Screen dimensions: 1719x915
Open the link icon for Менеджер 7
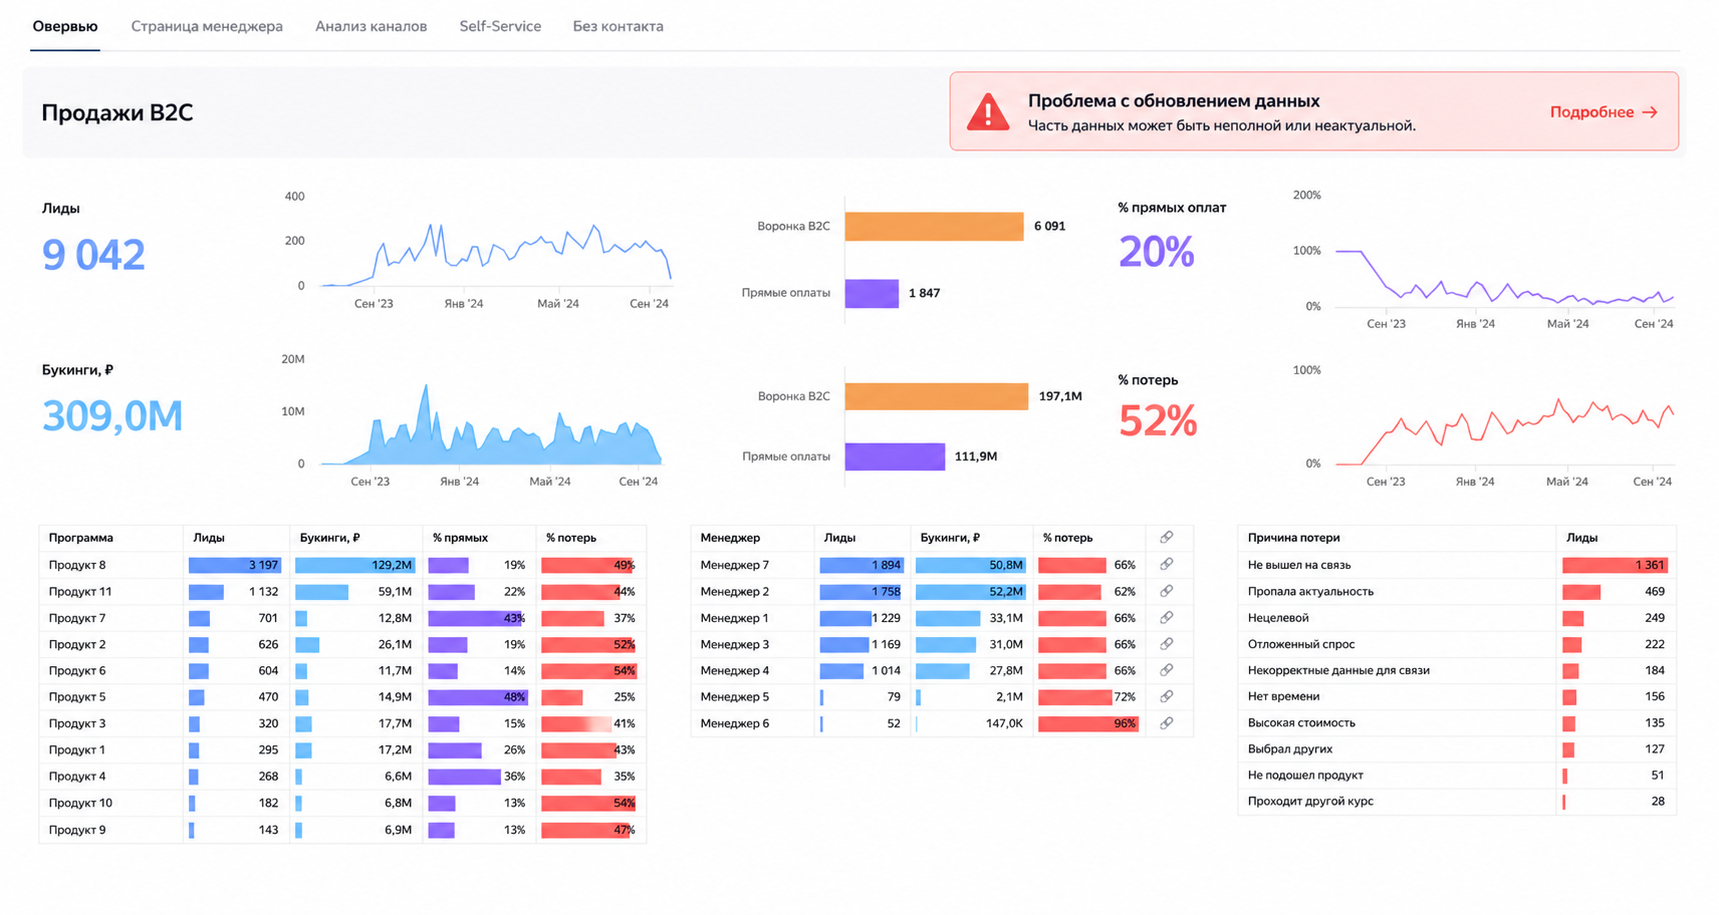click(1166, 565)
